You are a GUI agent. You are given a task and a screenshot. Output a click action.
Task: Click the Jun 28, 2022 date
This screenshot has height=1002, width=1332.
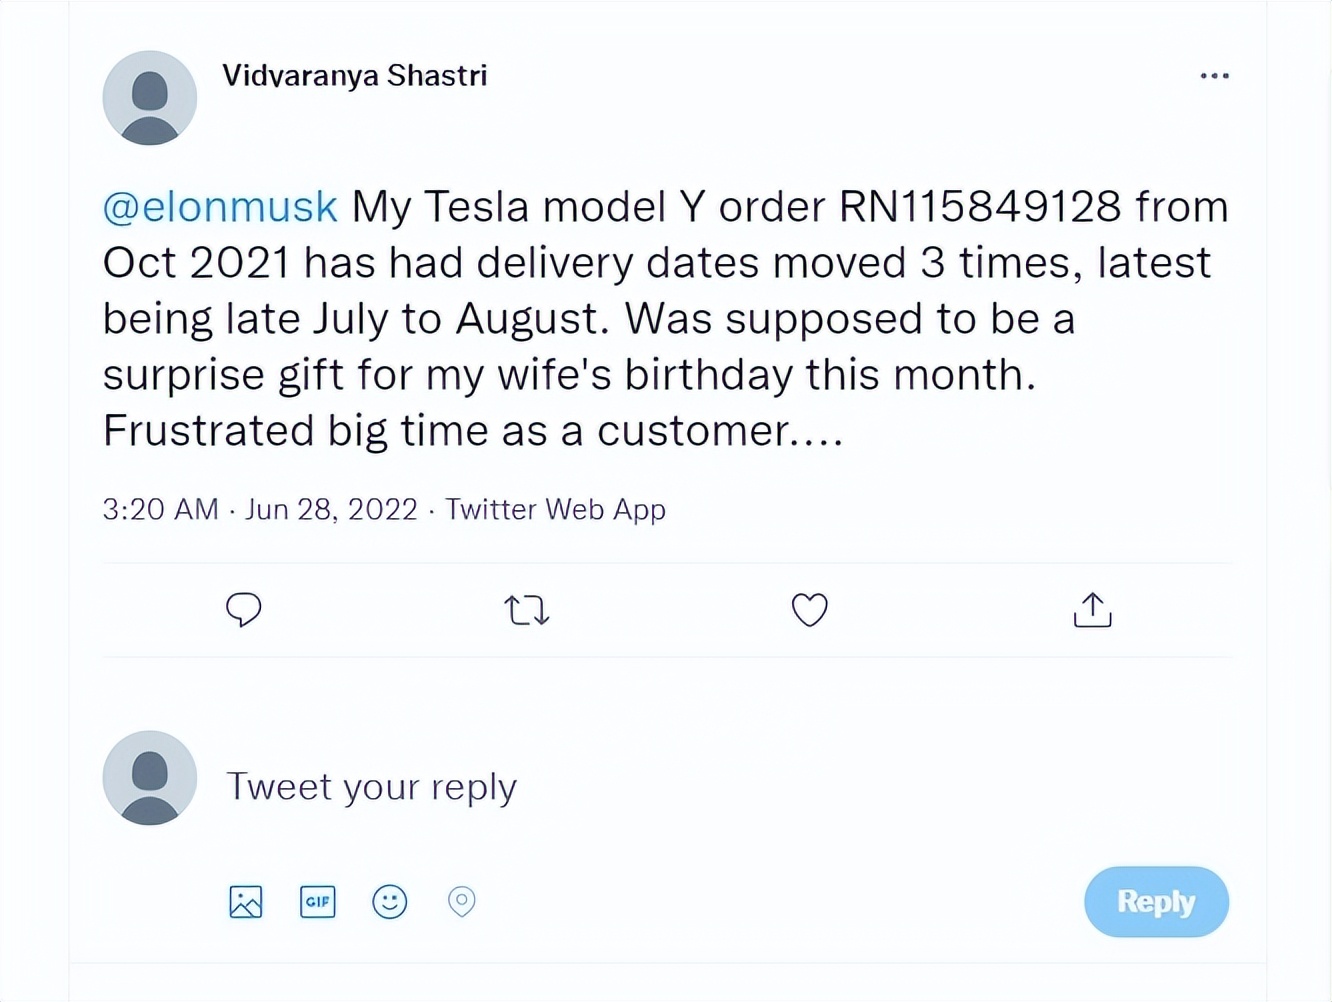[331, 509]
